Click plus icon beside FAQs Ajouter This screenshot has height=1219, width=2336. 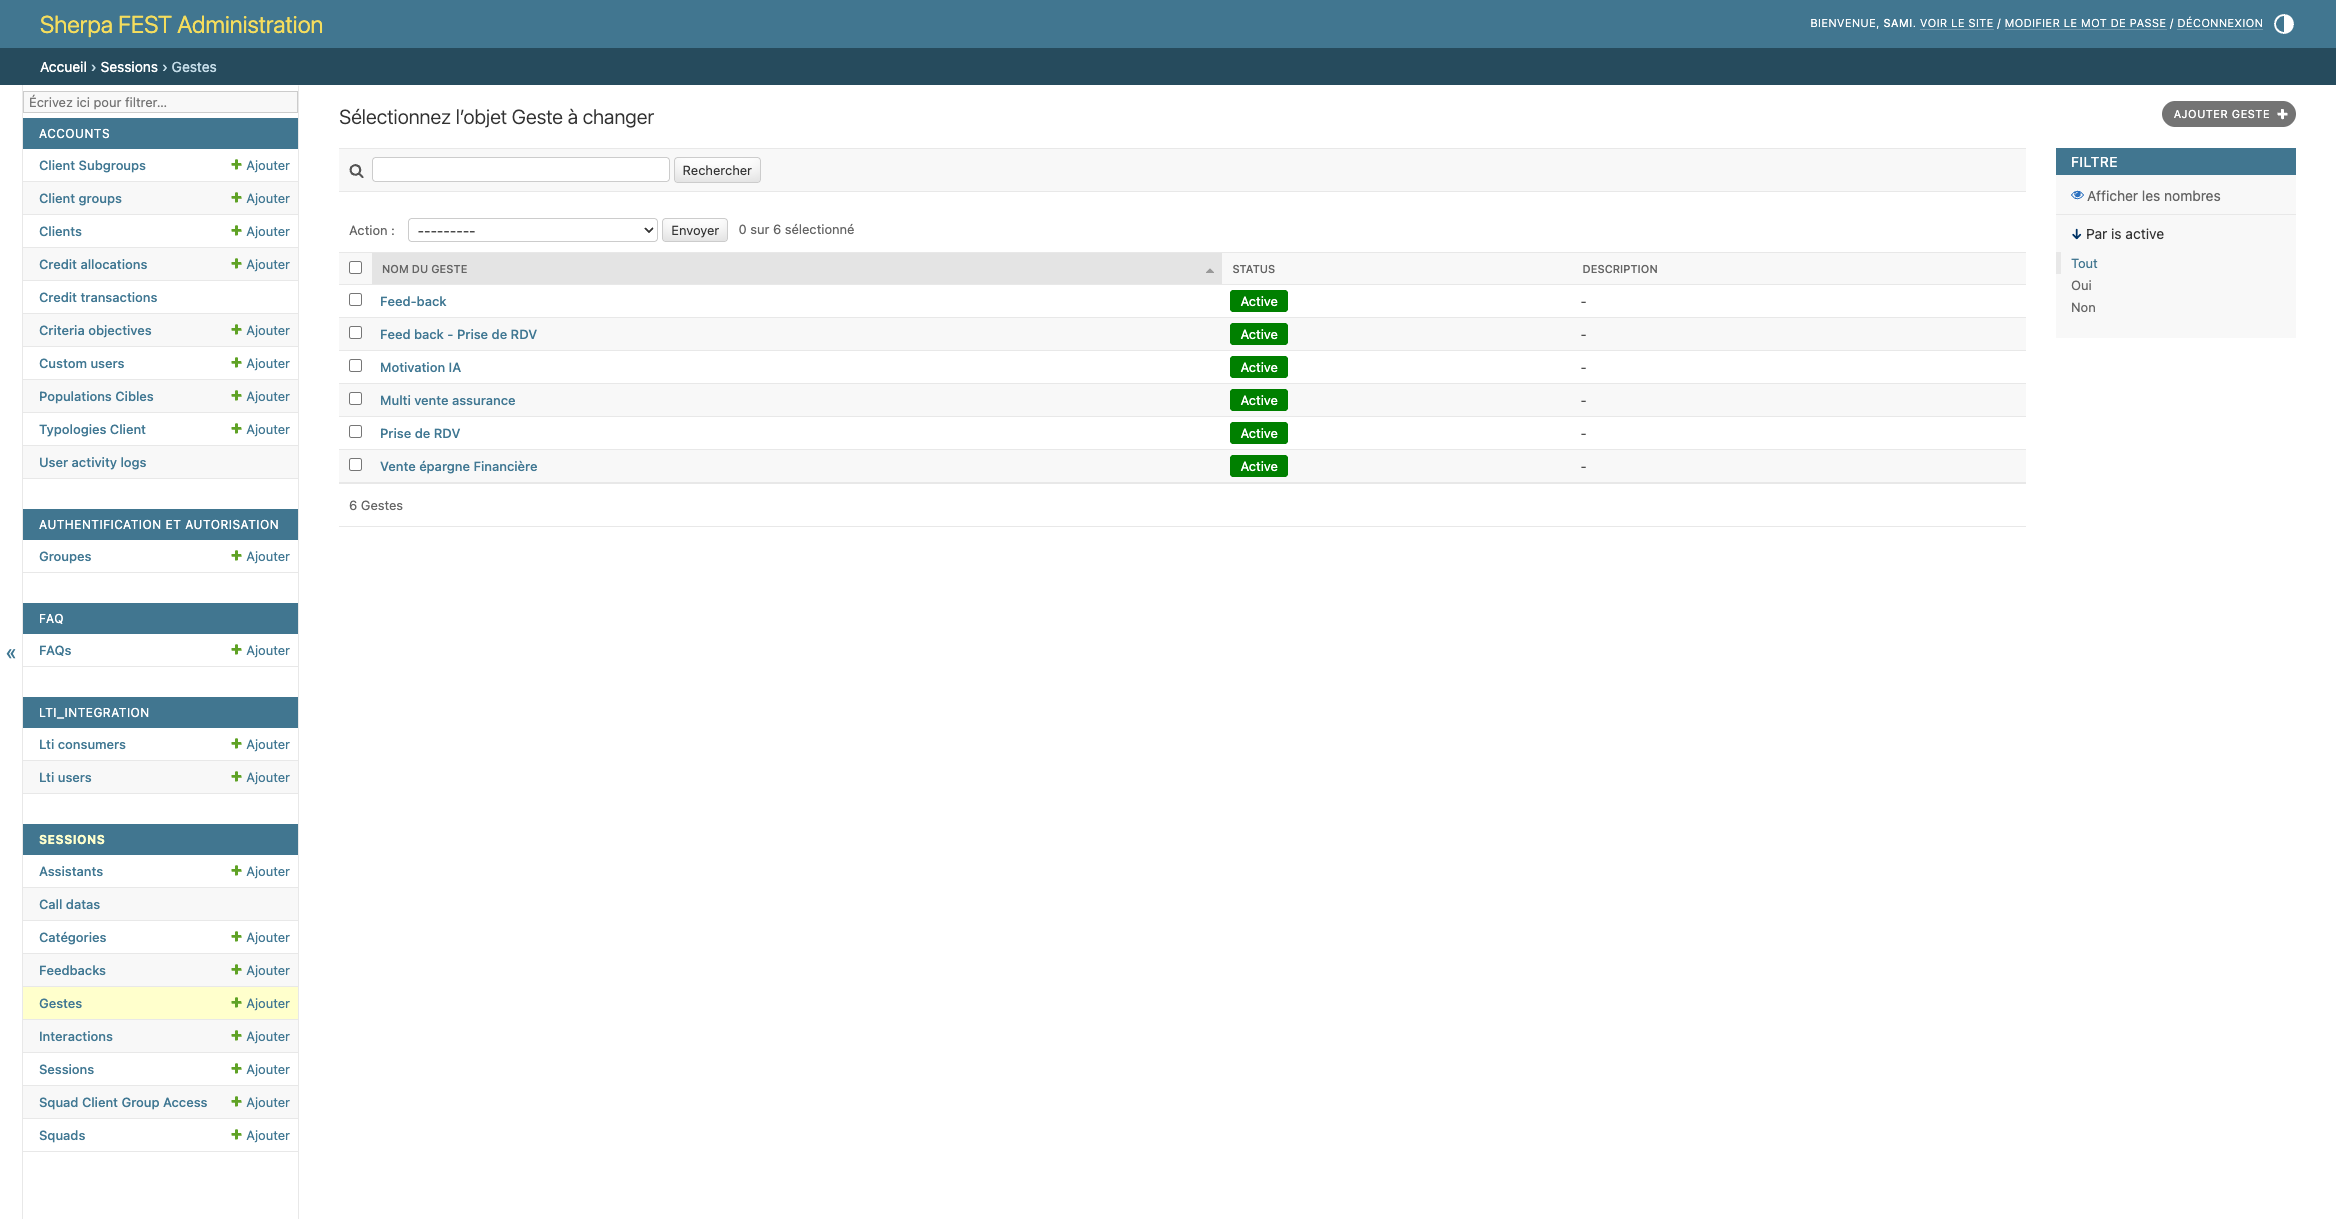point(237,650)
